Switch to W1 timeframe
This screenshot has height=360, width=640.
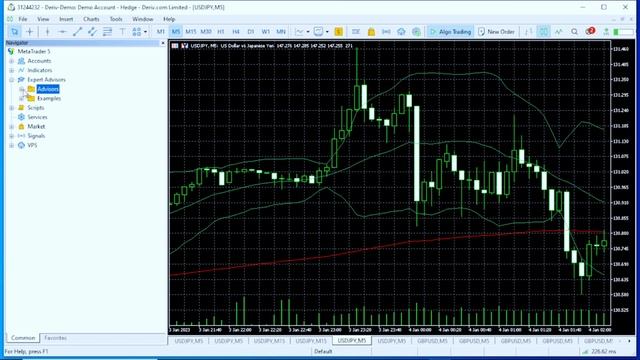[266, 32]
